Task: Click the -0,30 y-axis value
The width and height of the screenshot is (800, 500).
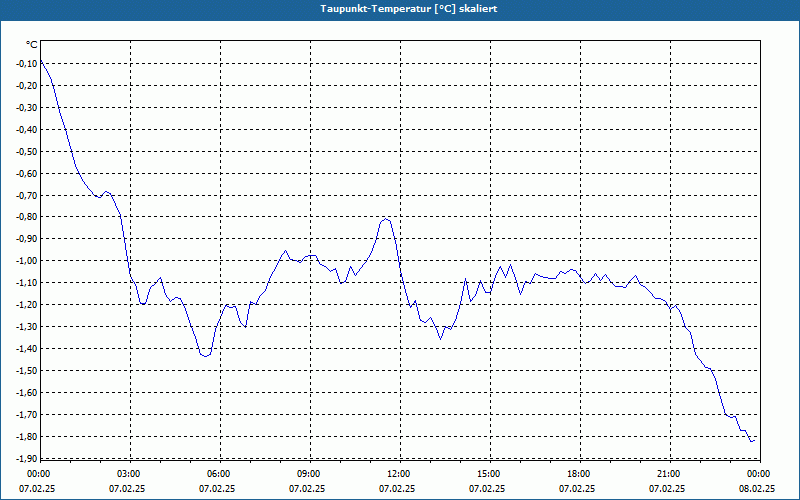Action: (x=27, y=108)
